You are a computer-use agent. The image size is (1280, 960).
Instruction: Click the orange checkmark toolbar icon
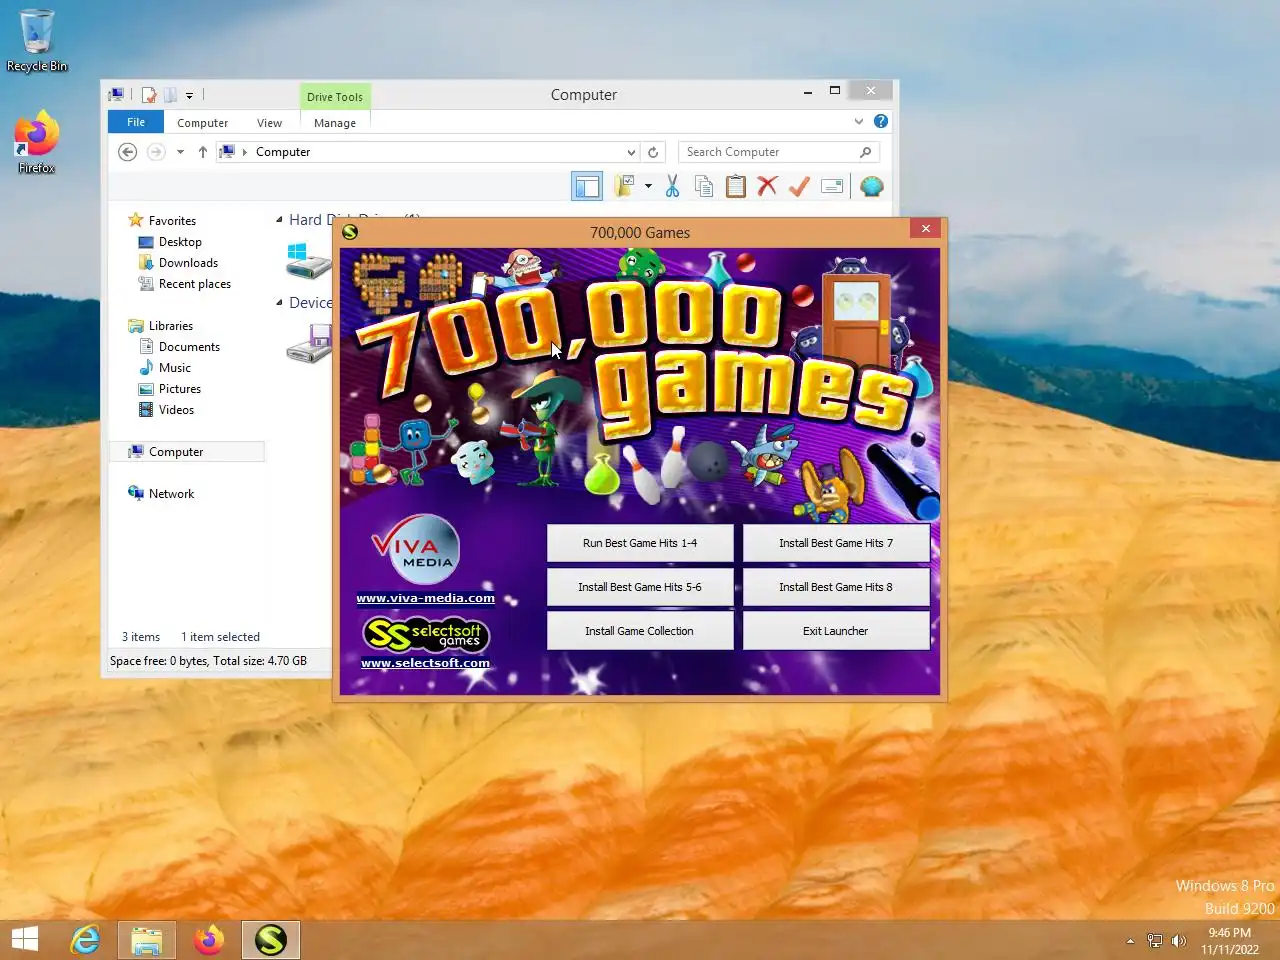pos(799,186)
